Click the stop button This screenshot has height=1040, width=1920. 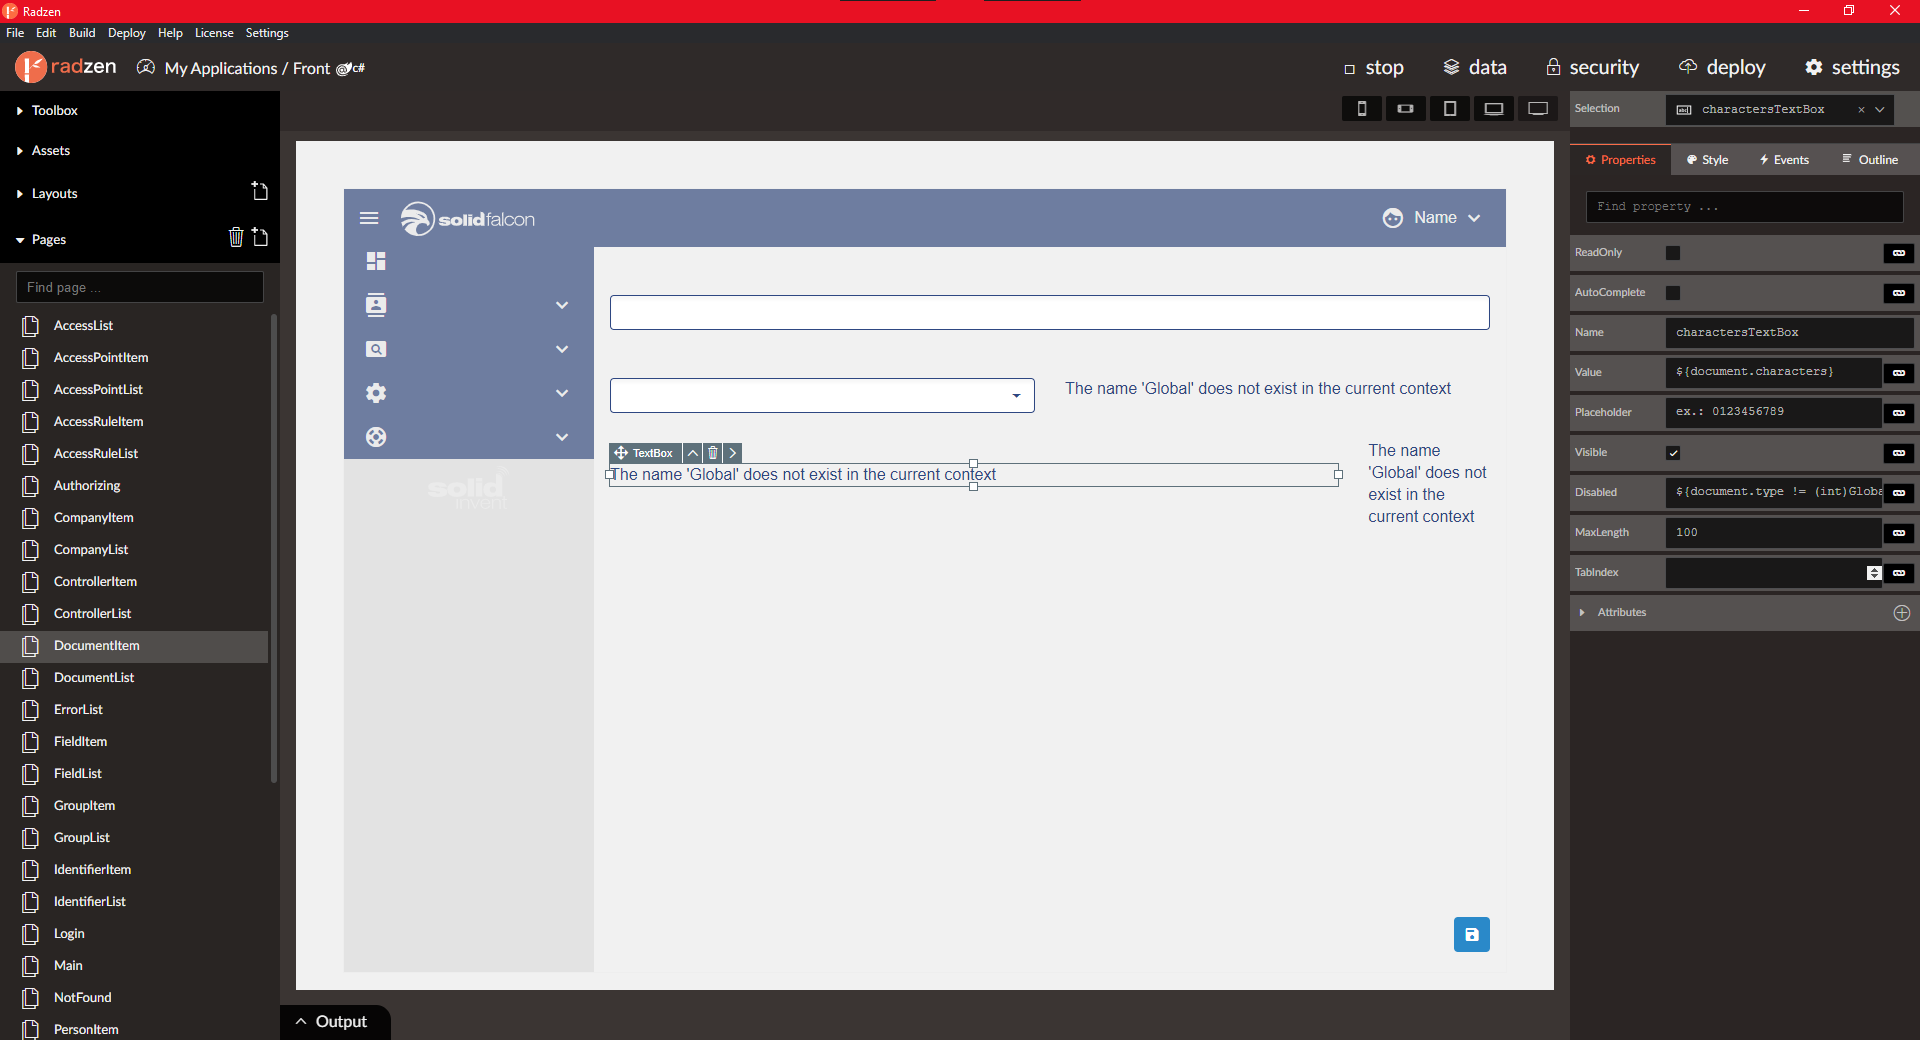click(1374, 67)
